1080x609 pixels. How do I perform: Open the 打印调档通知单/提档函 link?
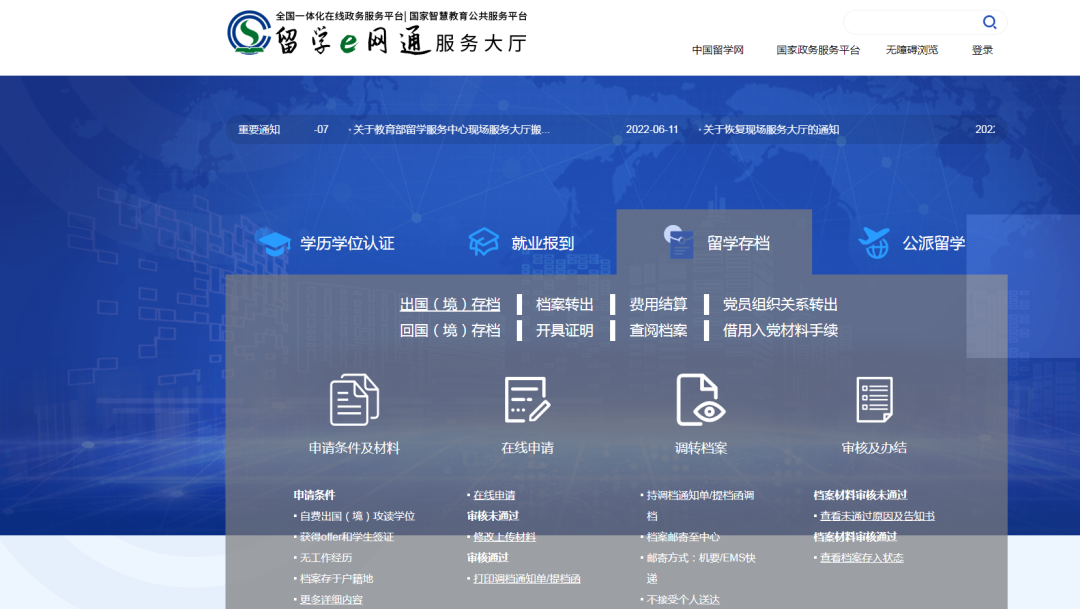pos(526,578)
